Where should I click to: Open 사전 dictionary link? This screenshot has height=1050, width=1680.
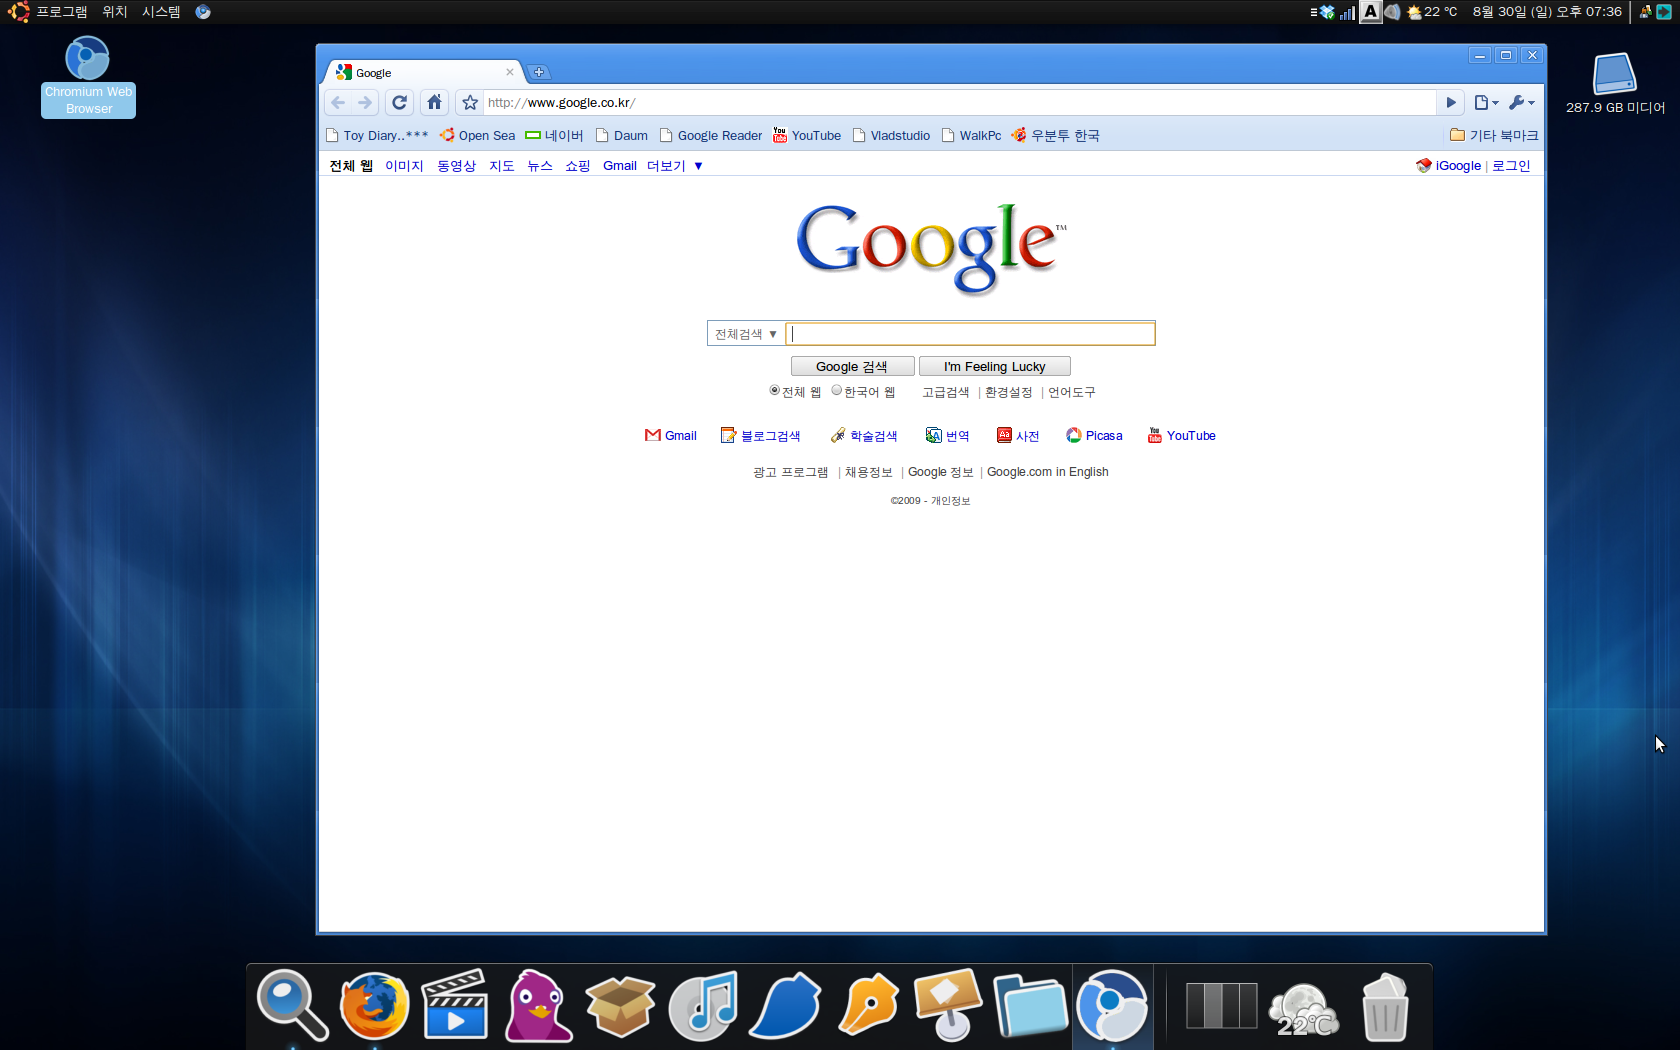click(x=1018, y=436)
